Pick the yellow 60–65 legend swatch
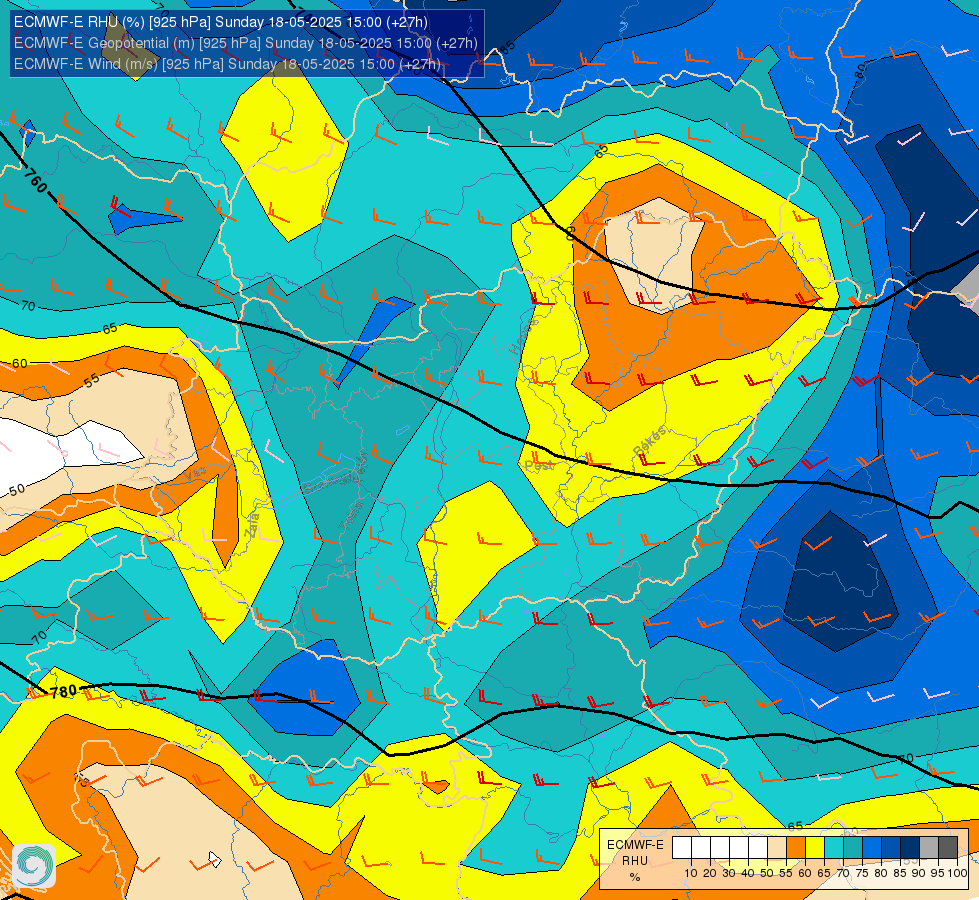Viewport: 979px width, 900px height. (x=815, y=848)
